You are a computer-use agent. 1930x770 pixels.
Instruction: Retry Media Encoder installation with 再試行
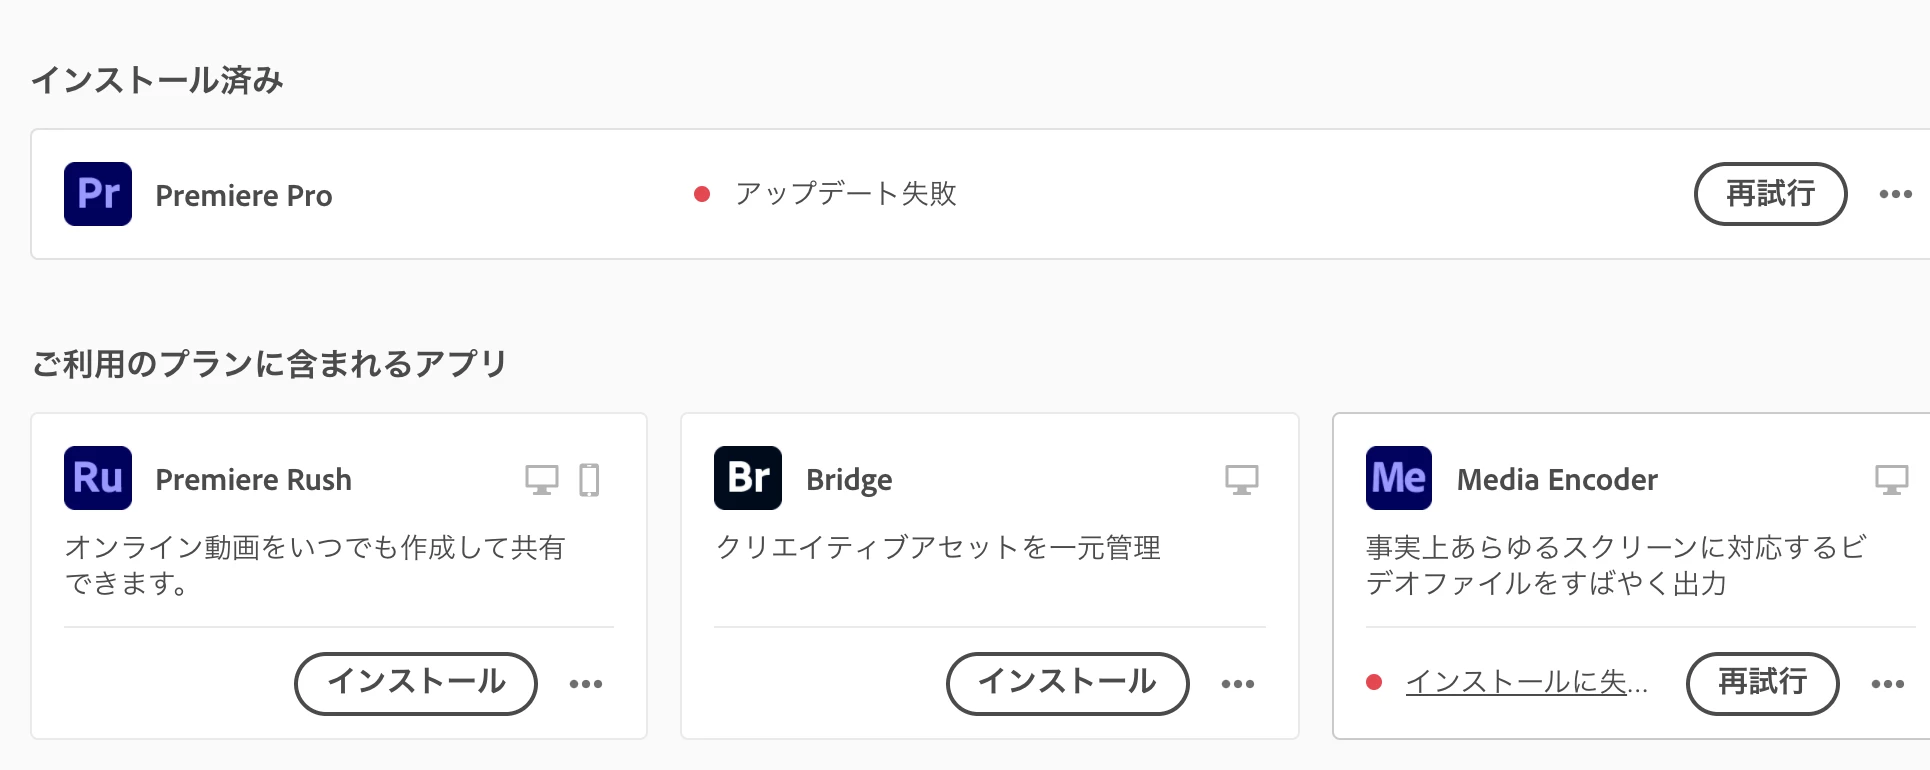pyautogui.click(x=1763, y=684)
